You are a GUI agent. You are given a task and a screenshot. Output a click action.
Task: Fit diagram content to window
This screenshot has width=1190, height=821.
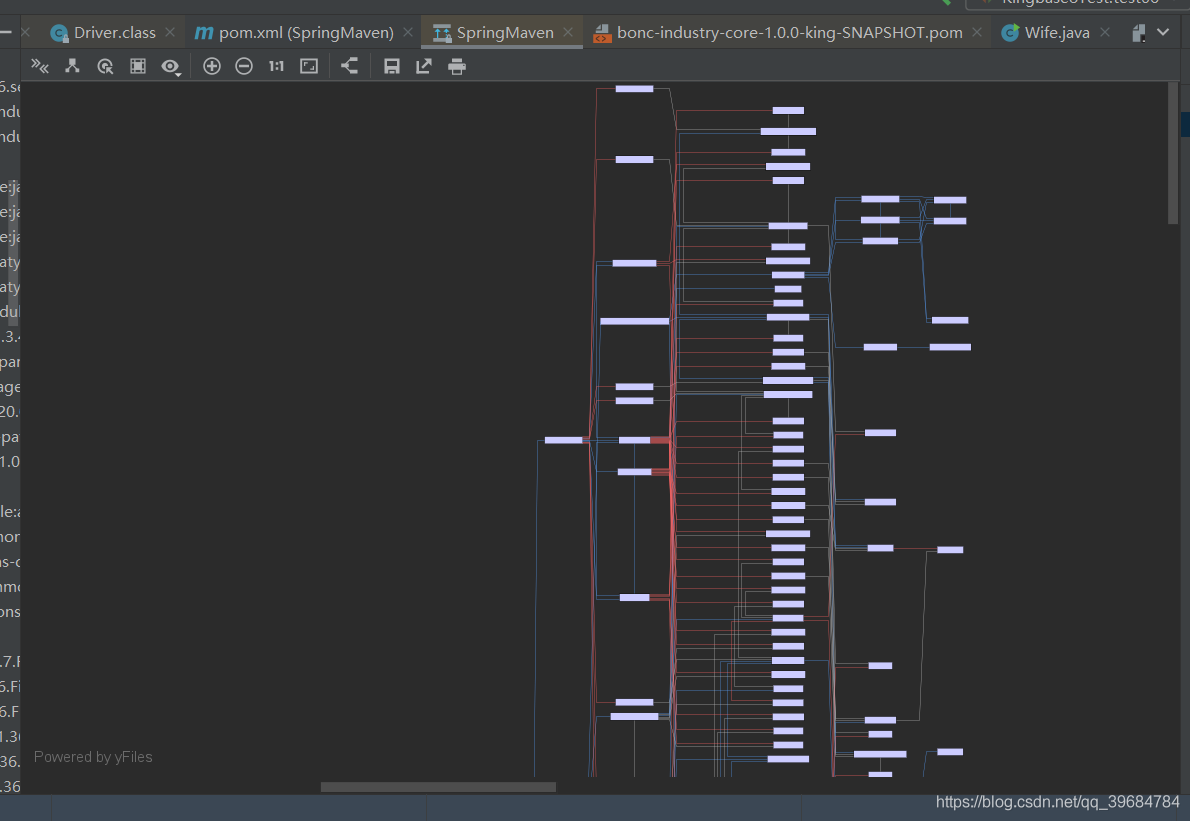pos(309,67)
